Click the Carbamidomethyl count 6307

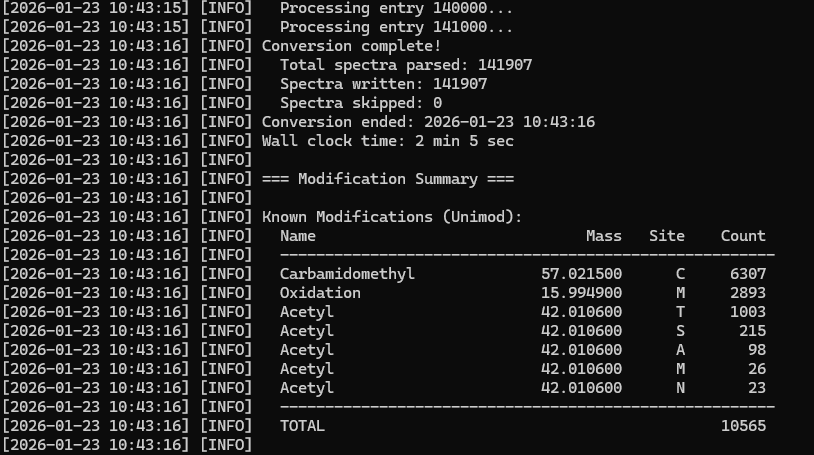click(x=748, y=274)
